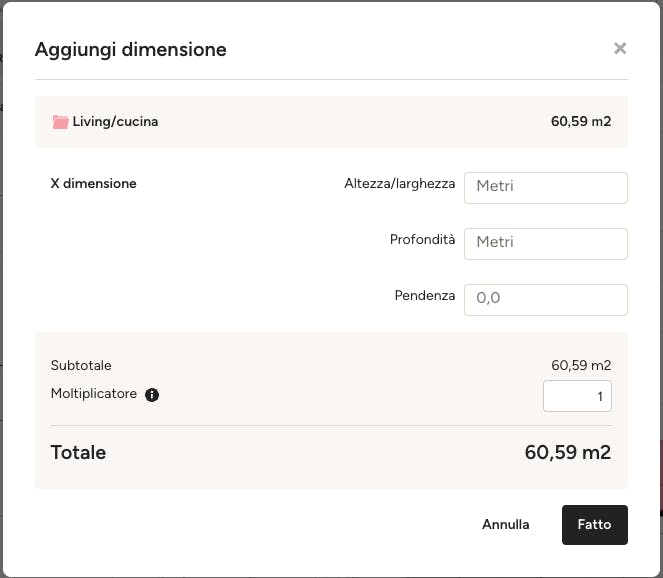The width and height of the screenshot is (663, 578).
Task: Click the Altezza/larghezza label
Action: pyautogui.click(x=400, y=184)
